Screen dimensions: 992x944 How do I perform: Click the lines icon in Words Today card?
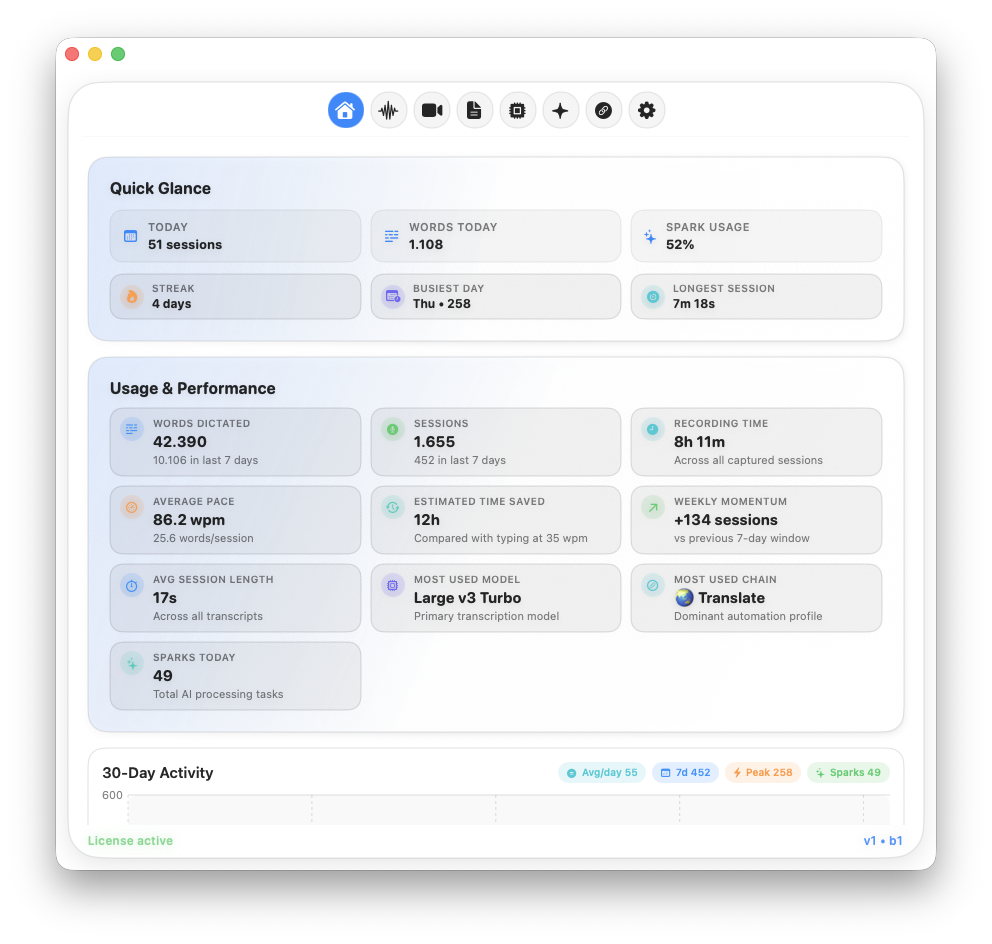pos(392,236)
